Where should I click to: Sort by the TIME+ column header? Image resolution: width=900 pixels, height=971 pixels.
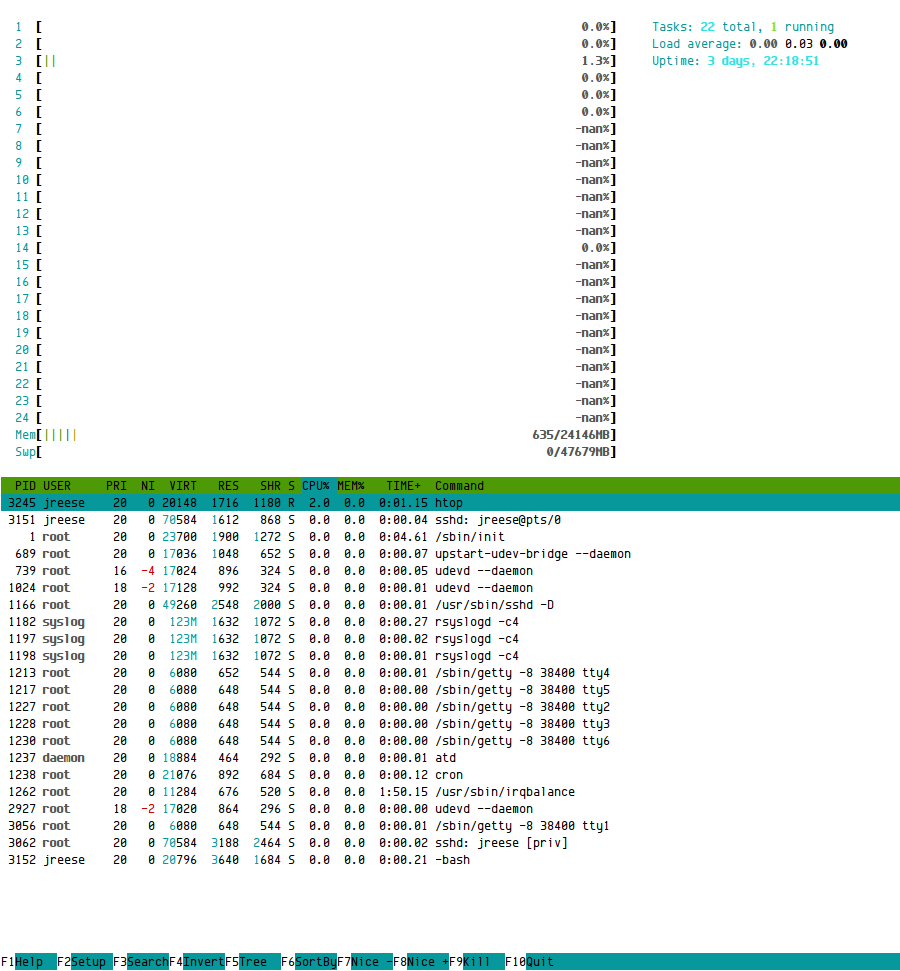403,486
